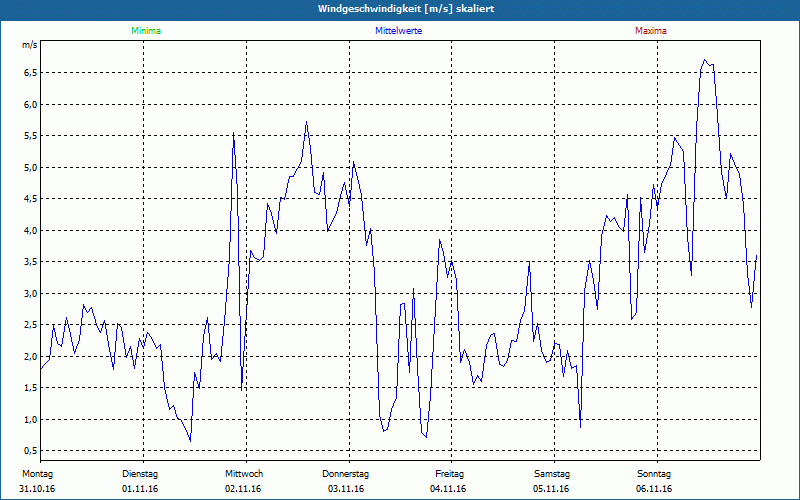
Task: Click the 6,0 y-axis value
Action: coord(31,105)
